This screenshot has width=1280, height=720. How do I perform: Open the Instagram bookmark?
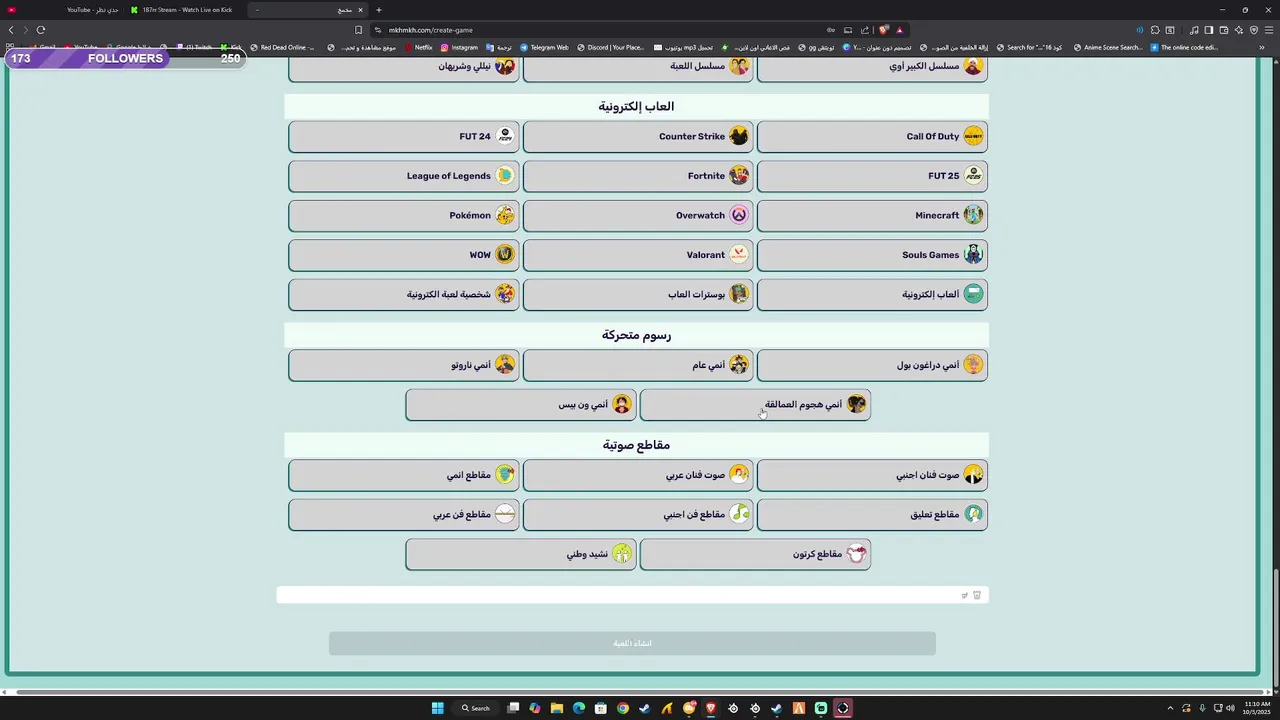(x=459, y=47)
